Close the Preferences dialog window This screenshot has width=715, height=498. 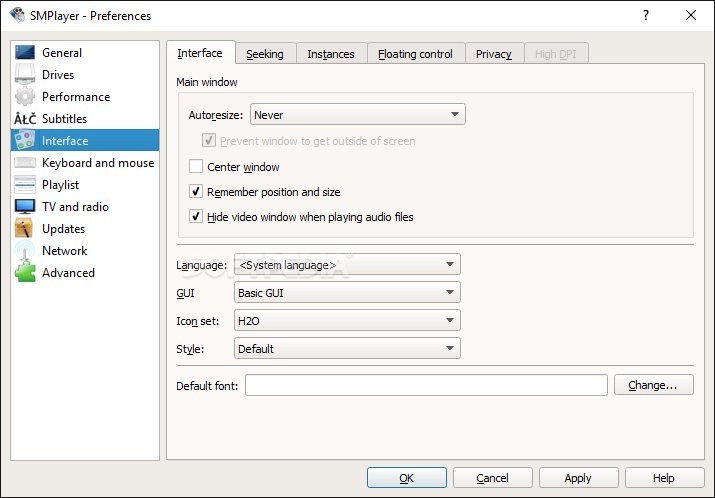[x=691, y=15]
